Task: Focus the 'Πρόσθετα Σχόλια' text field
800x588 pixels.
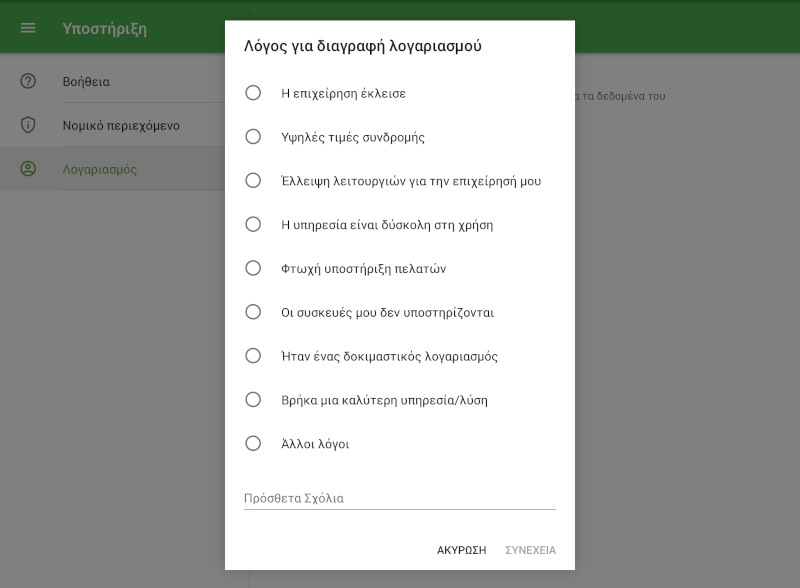Action: [x=399, y=498]
